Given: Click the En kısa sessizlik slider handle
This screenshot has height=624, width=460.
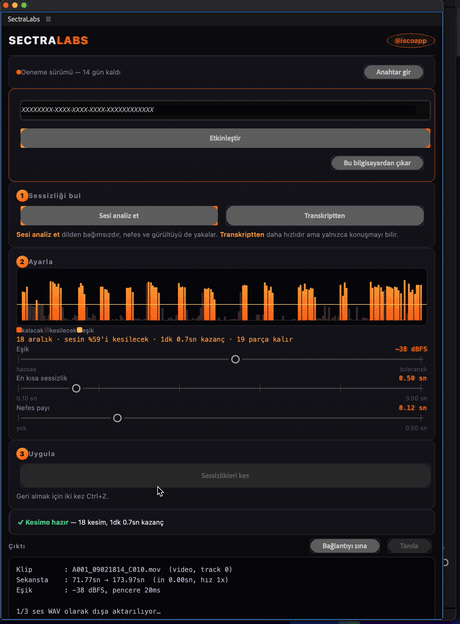Looking at the screenshot, I should (76, 388).
